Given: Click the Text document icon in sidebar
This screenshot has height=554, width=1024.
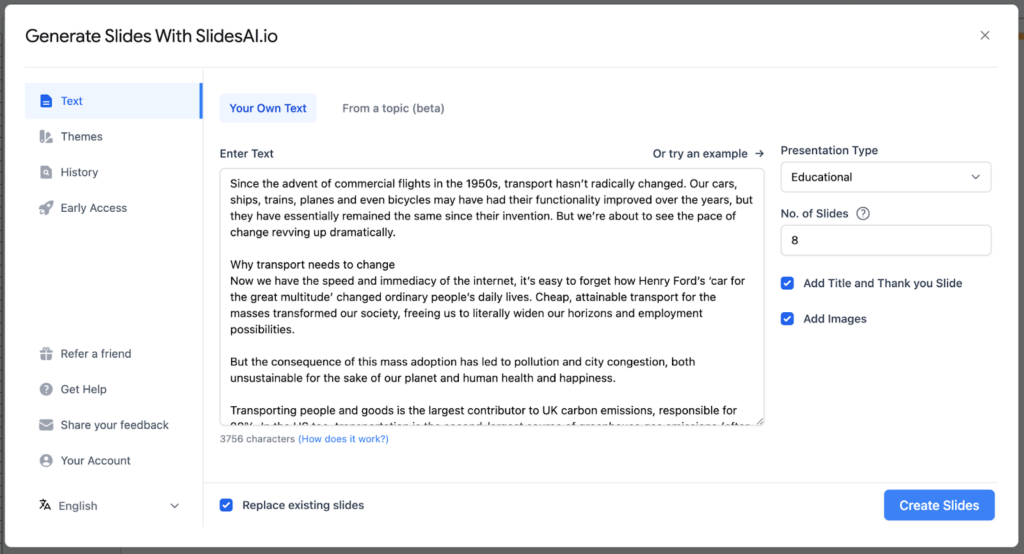Looking at the screenshot, I should [45, 101].
